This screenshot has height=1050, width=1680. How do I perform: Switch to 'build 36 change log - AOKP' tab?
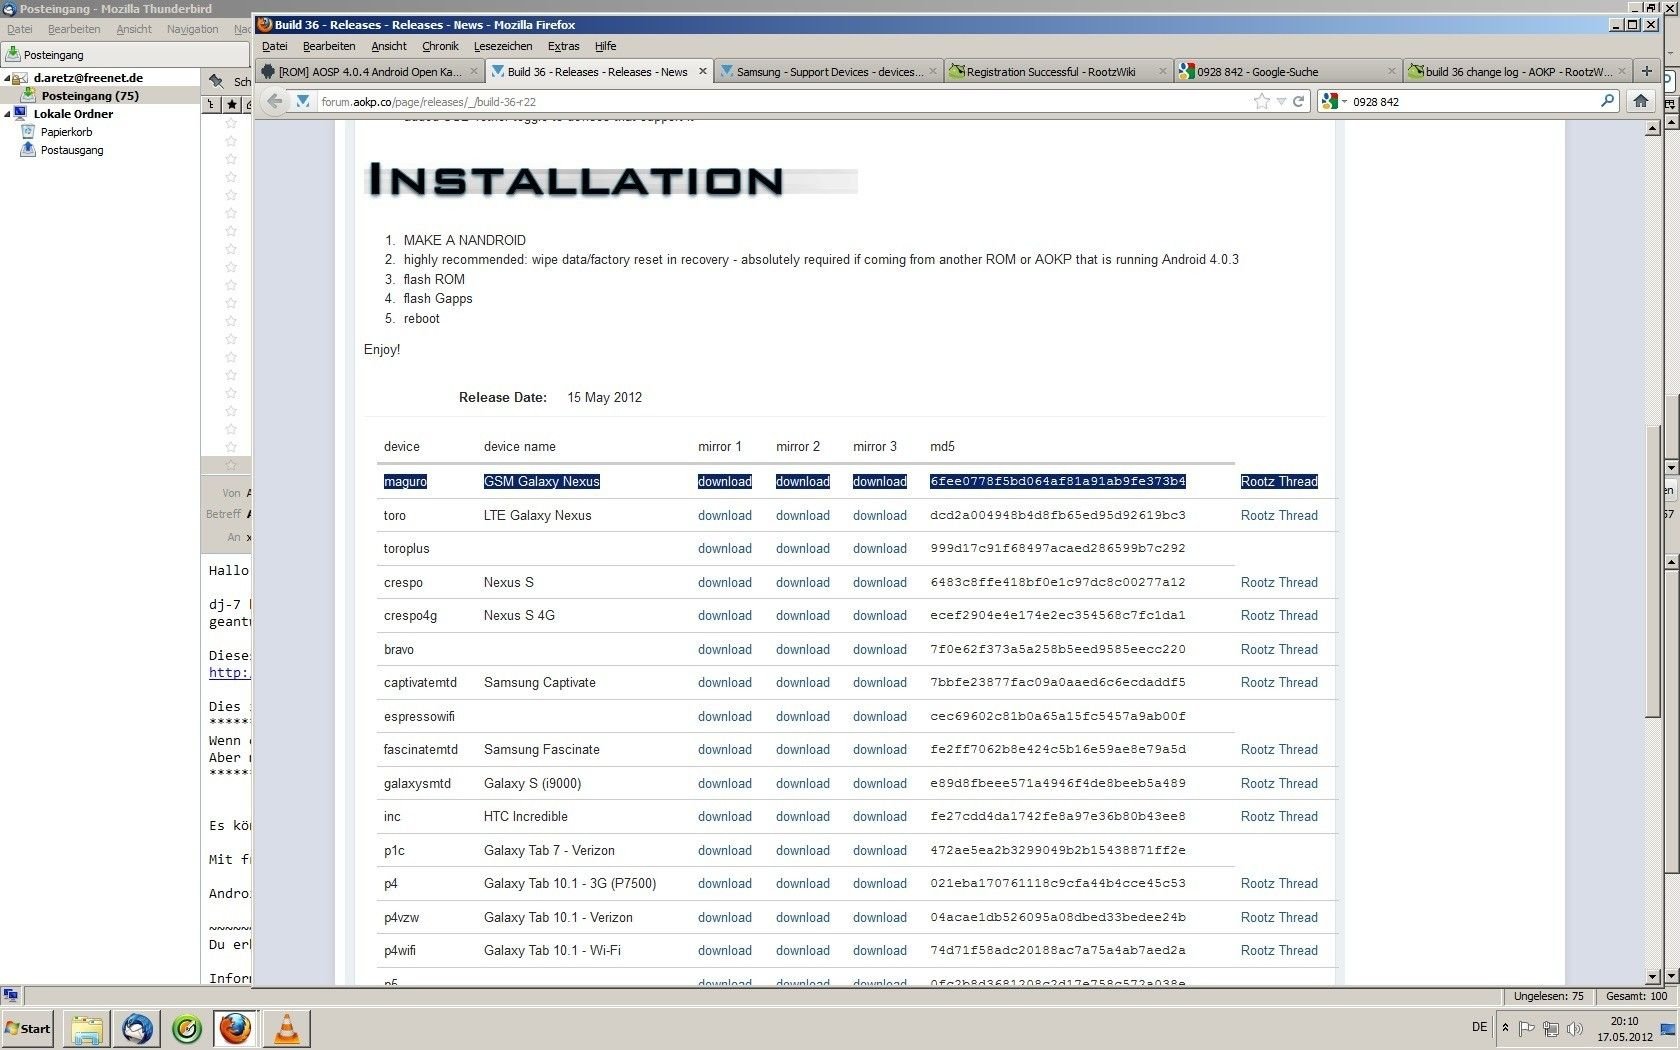pyautogui.click(x=1517, y=71)
